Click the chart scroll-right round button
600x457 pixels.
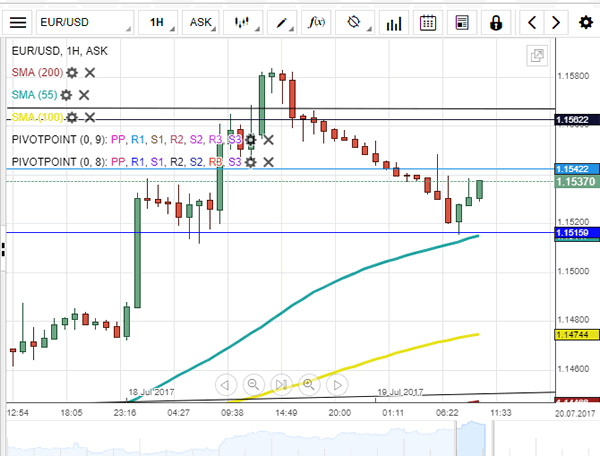(x=337, y=385)
